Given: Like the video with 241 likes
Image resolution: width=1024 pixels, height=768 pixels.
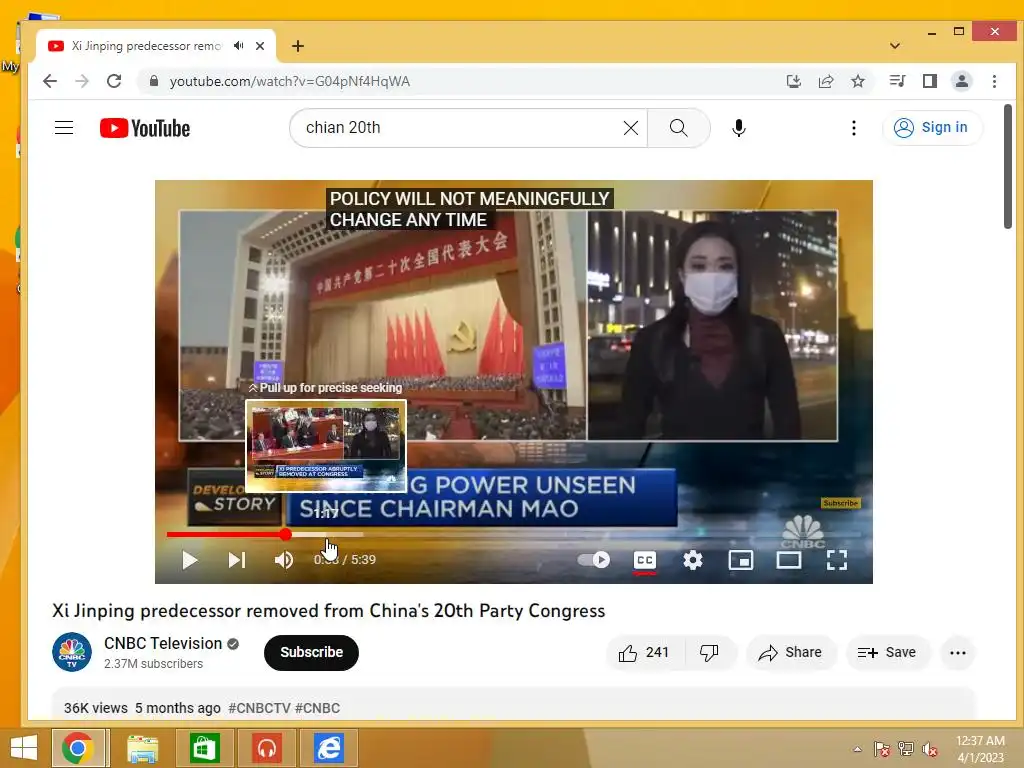Looking at the screenshot, I should point(644,652).
